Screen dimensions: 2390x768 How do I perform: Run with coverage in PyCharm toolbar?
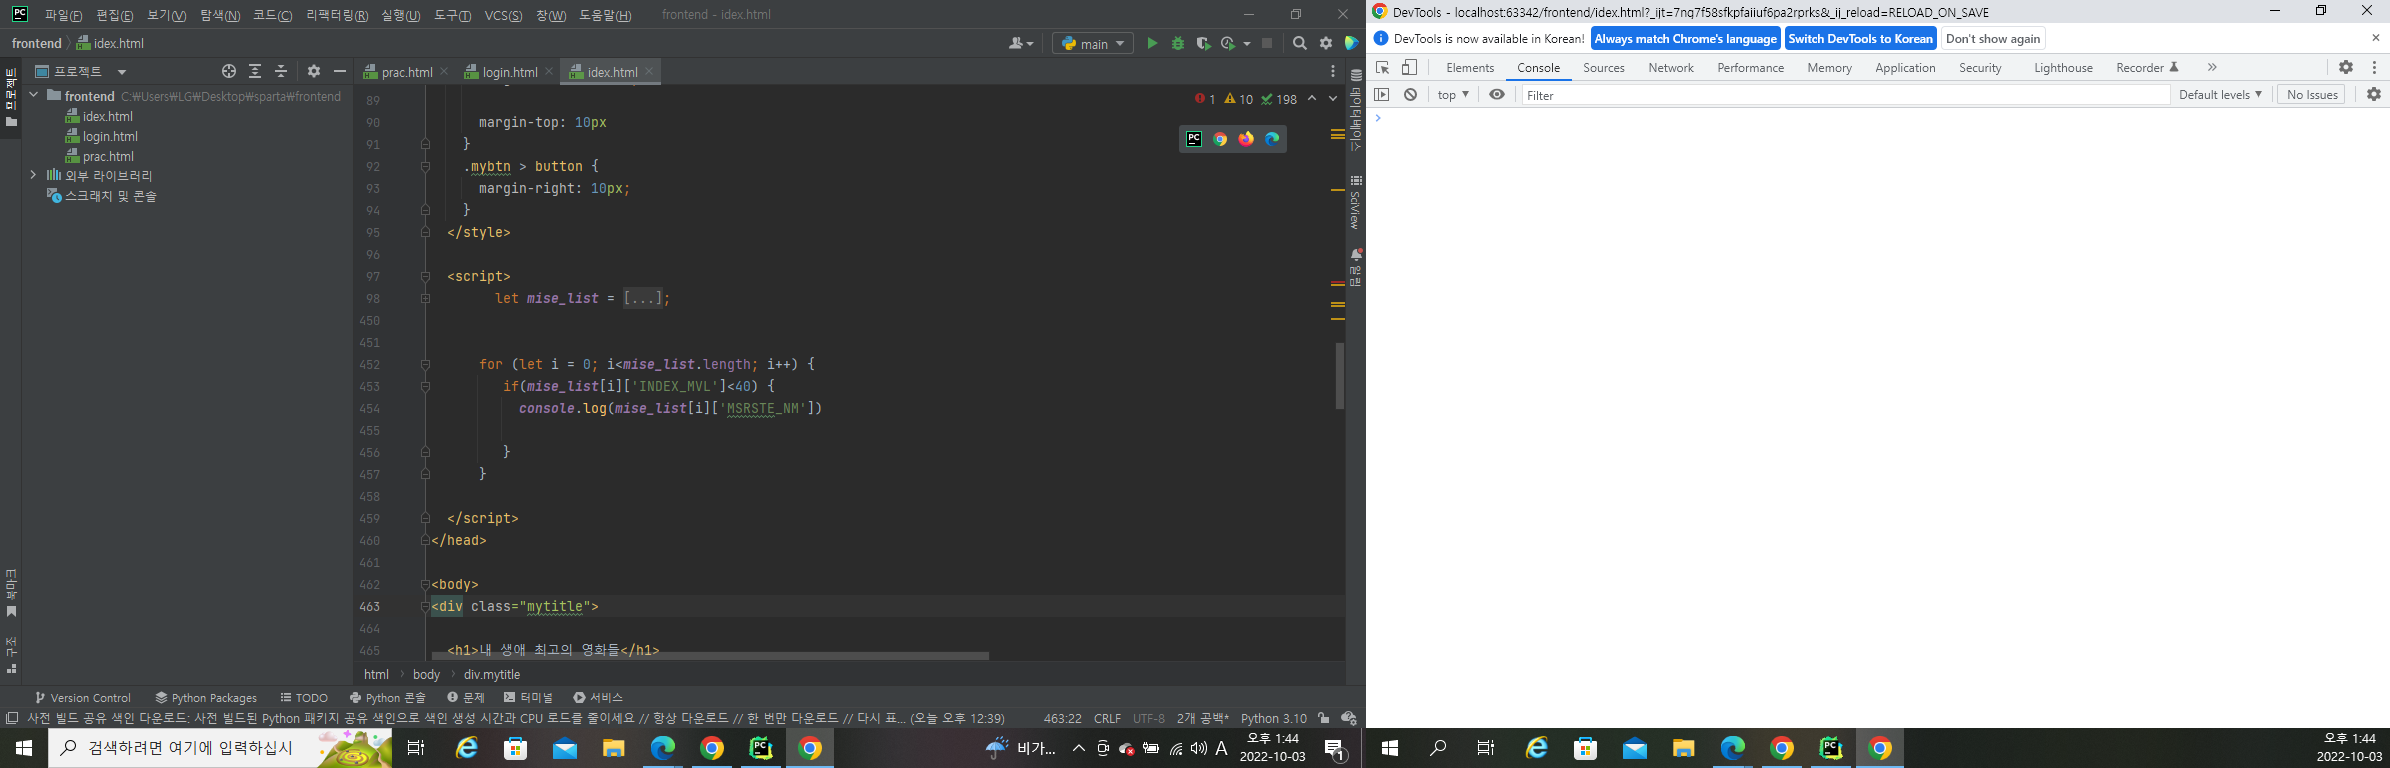pos(1203,43)
